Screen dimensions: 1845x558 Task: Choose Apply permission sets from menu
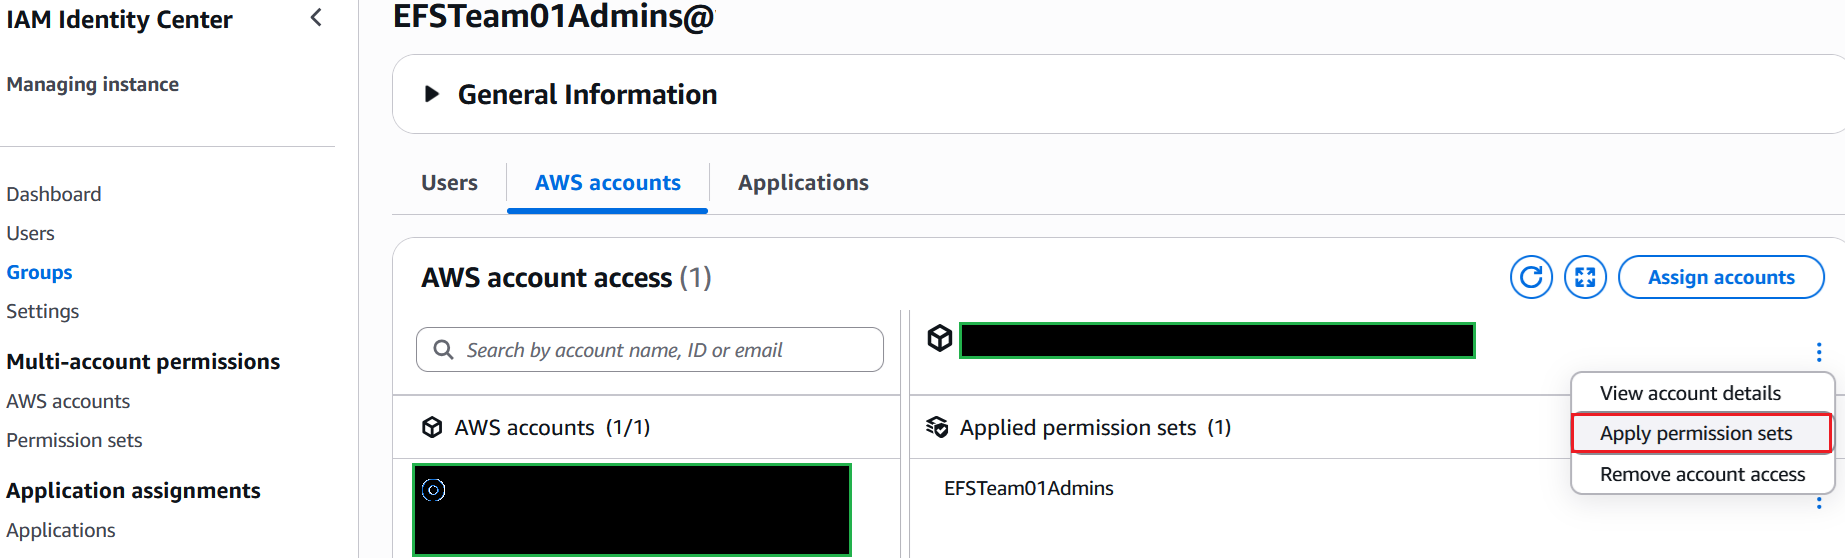coord(1702,433)
